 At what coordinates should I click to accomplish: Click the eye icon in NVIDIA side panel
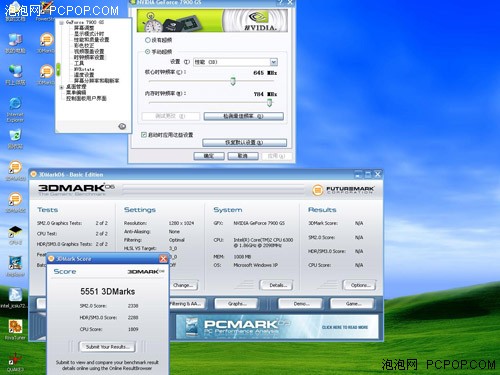tap(122, 126)
